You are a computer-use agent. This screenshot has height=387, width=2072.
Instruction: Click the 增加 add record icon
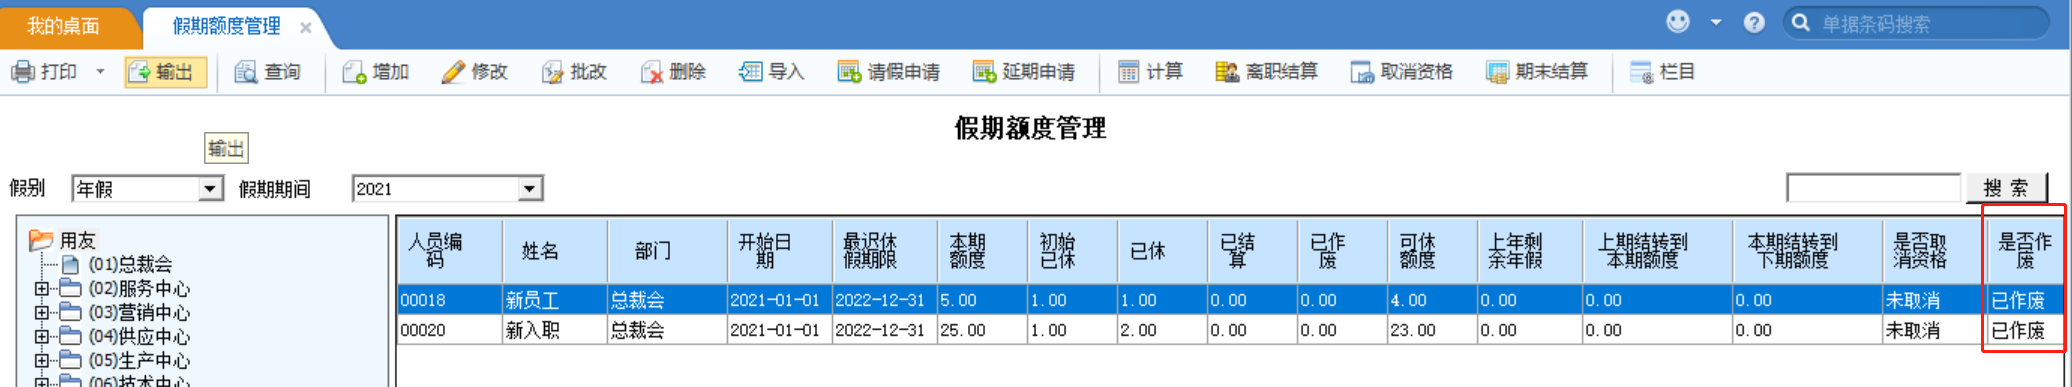pos(354,72)
